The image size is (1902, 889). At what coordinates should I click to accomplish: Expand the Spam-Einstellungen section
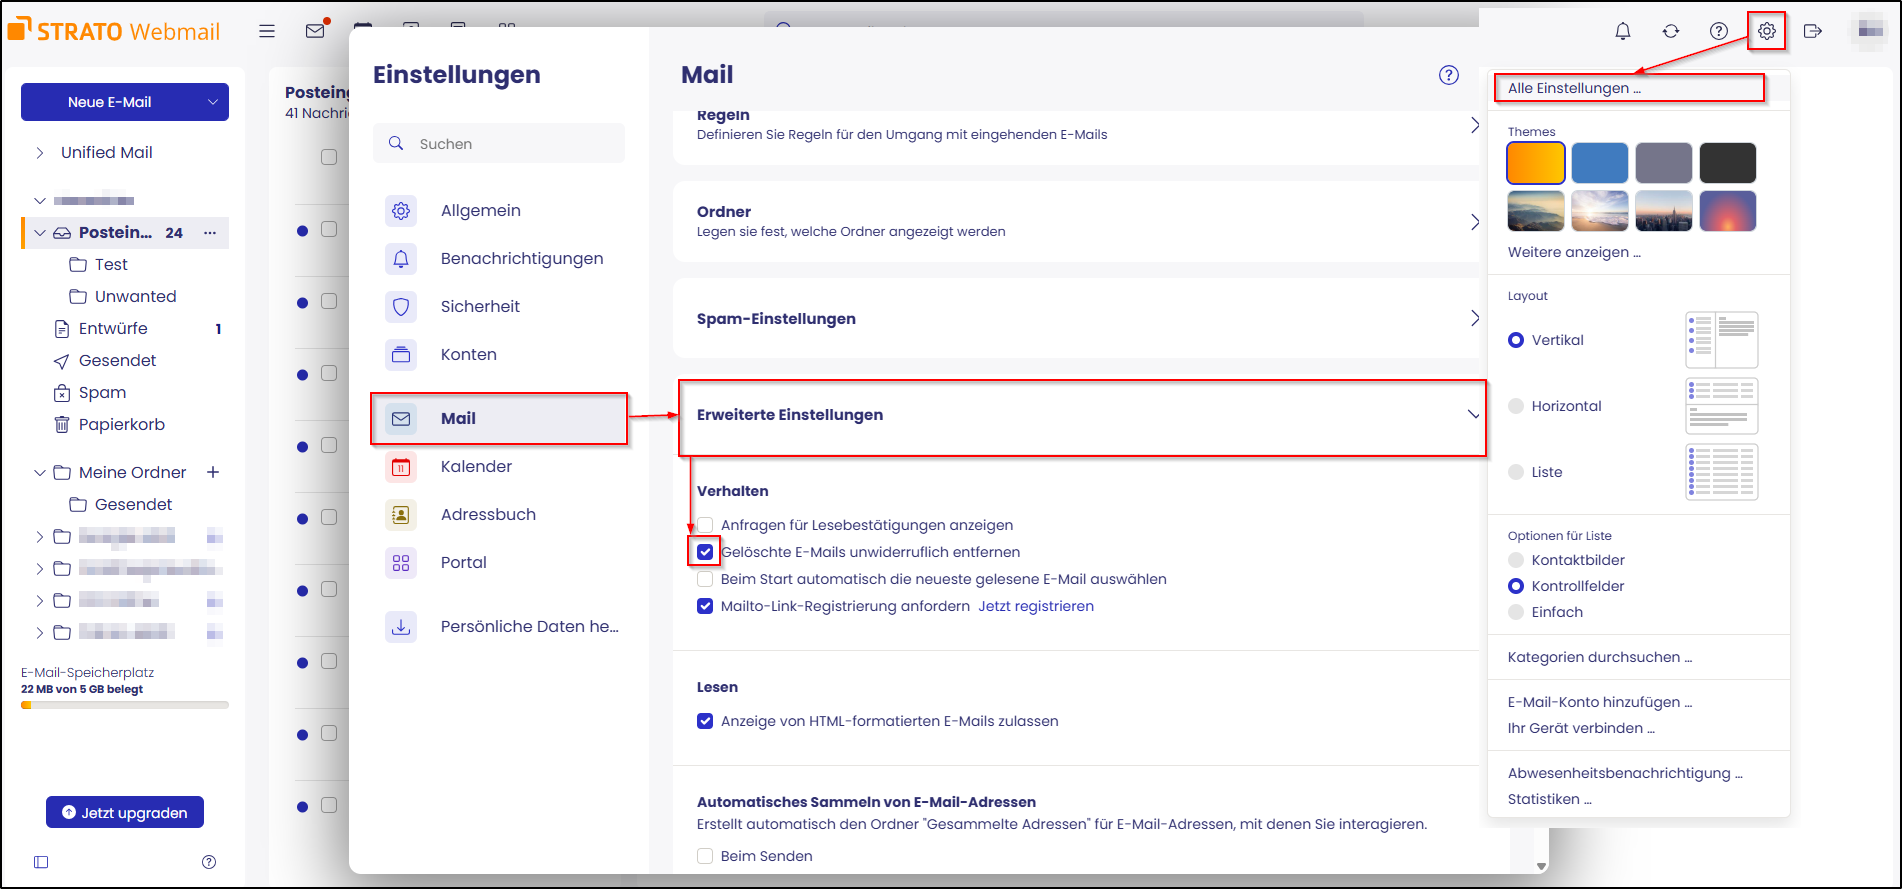tap(1076, 319)
